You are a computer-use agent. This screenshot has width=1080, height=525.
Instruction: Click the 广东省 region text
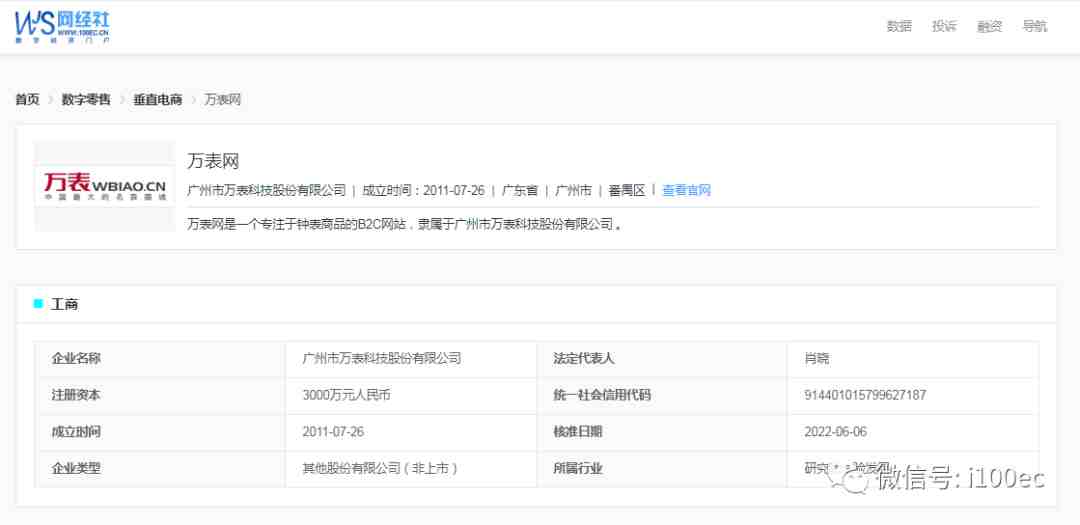(x=519, y=190)
